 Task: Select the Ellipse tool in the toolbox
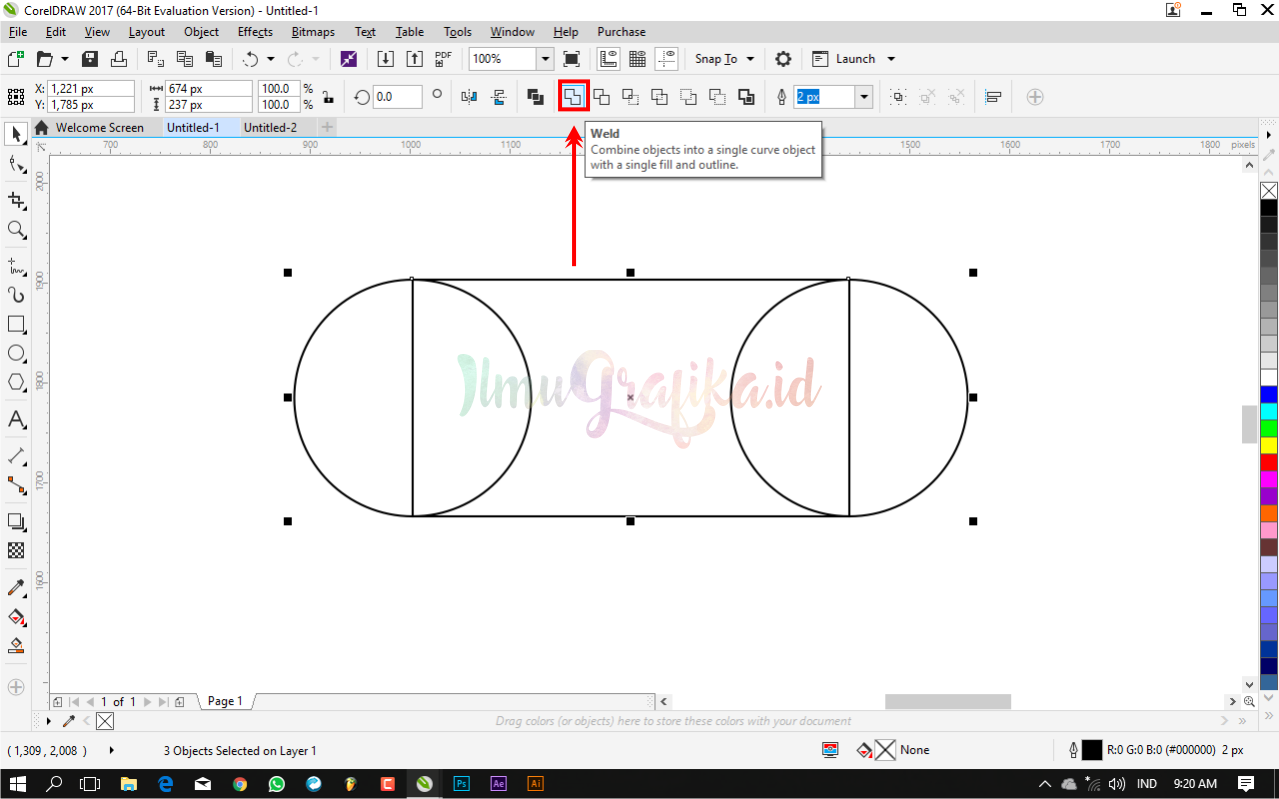tap(16, 353)
